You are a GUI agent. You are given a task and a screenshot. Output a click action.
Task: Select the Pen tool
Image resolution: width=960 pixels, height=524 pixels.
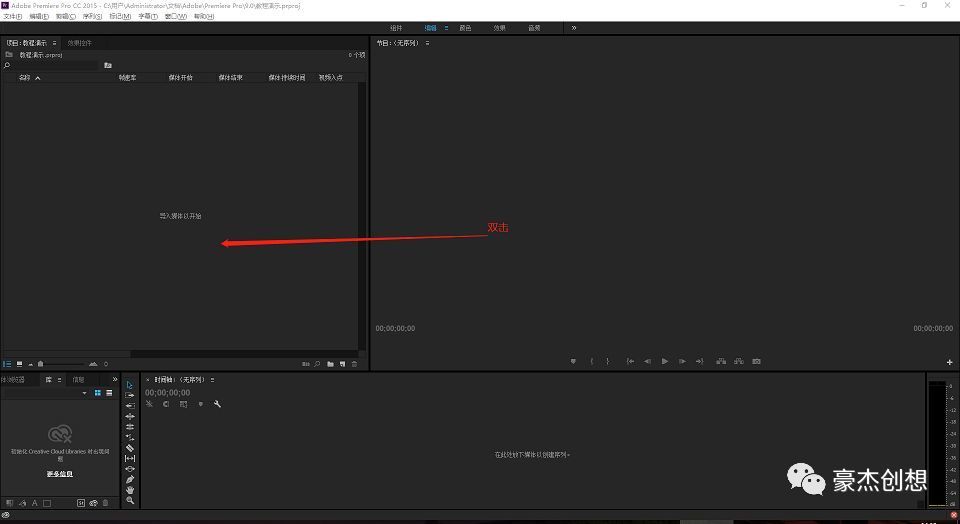coord(130,479)
